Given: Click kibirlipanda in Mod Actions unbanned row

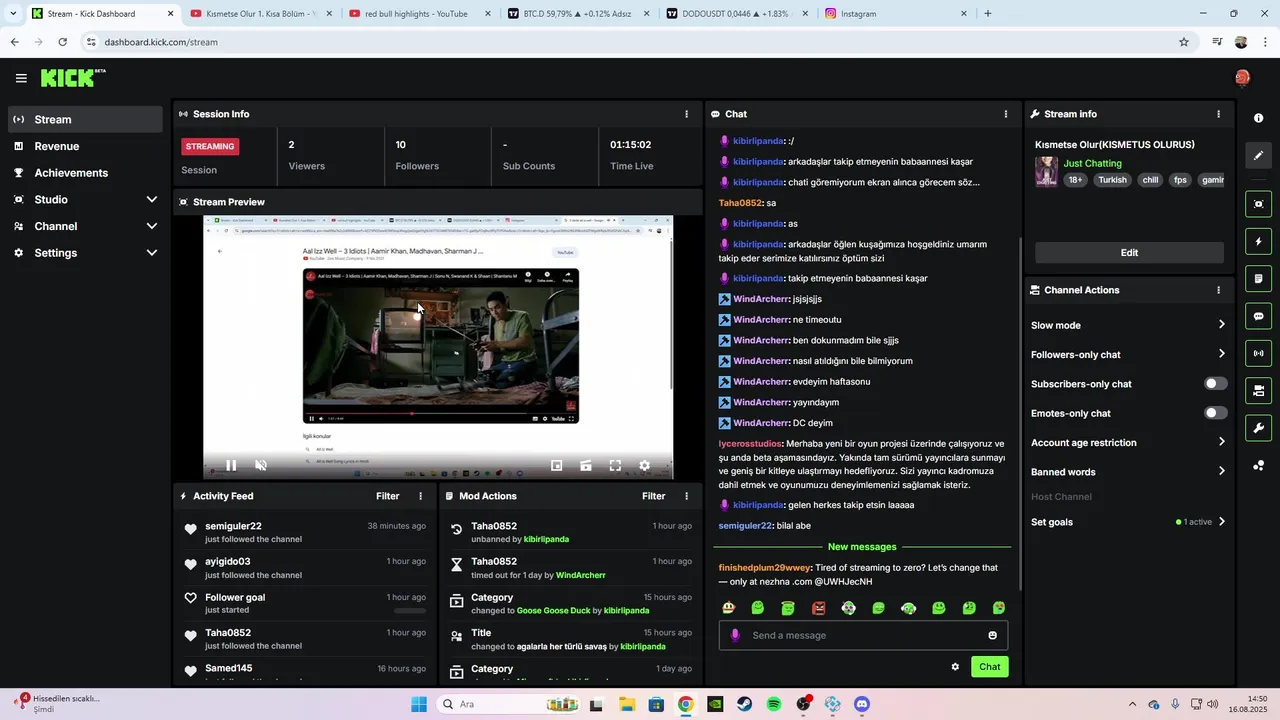Looking at the screenshot, I should tap(546, 539).
